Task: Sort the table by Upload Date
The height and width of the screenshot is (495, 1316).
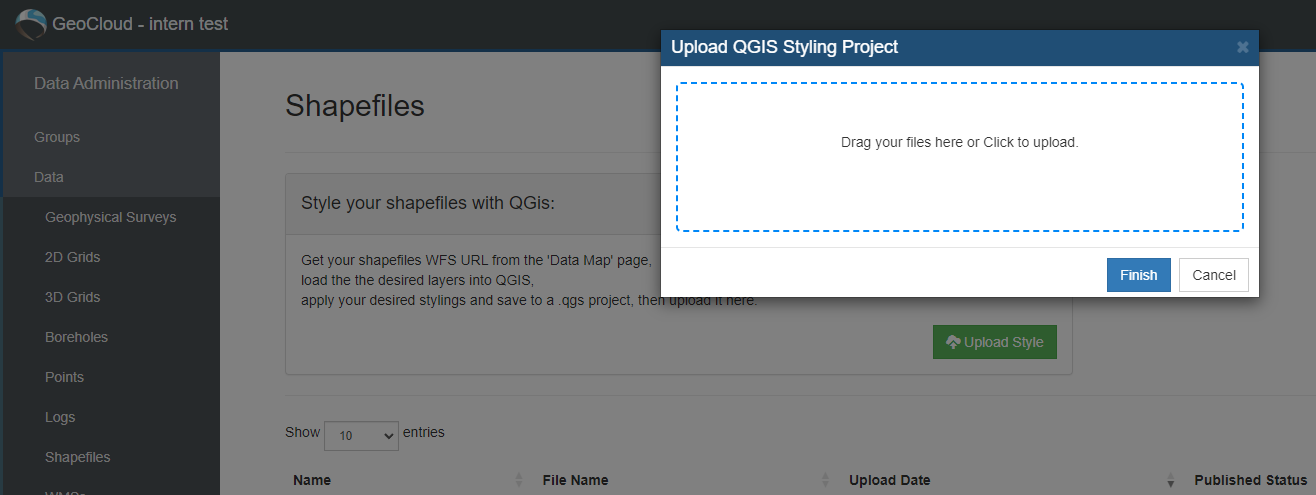Action: pyautogui.click(x=1013, y=480)
